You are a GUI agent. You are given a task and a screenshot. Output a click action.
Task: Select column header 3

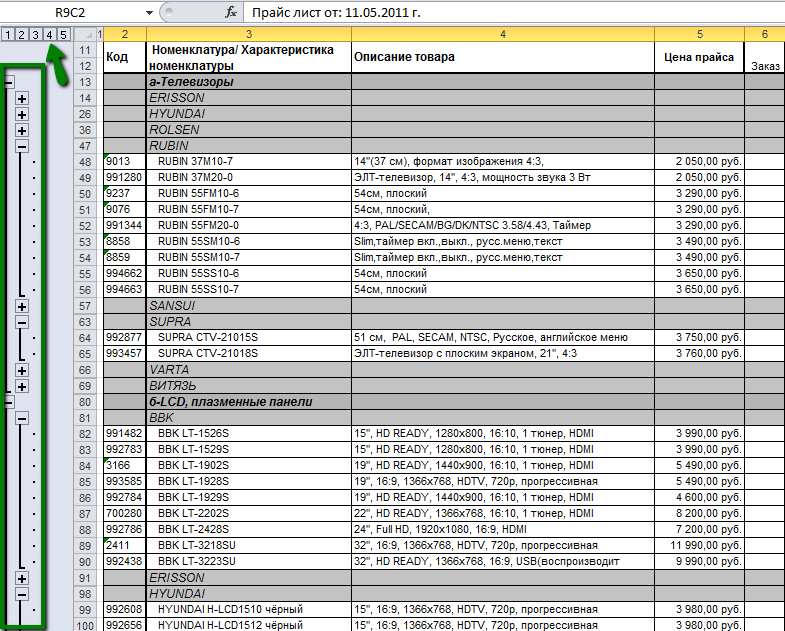click(249, 34)
